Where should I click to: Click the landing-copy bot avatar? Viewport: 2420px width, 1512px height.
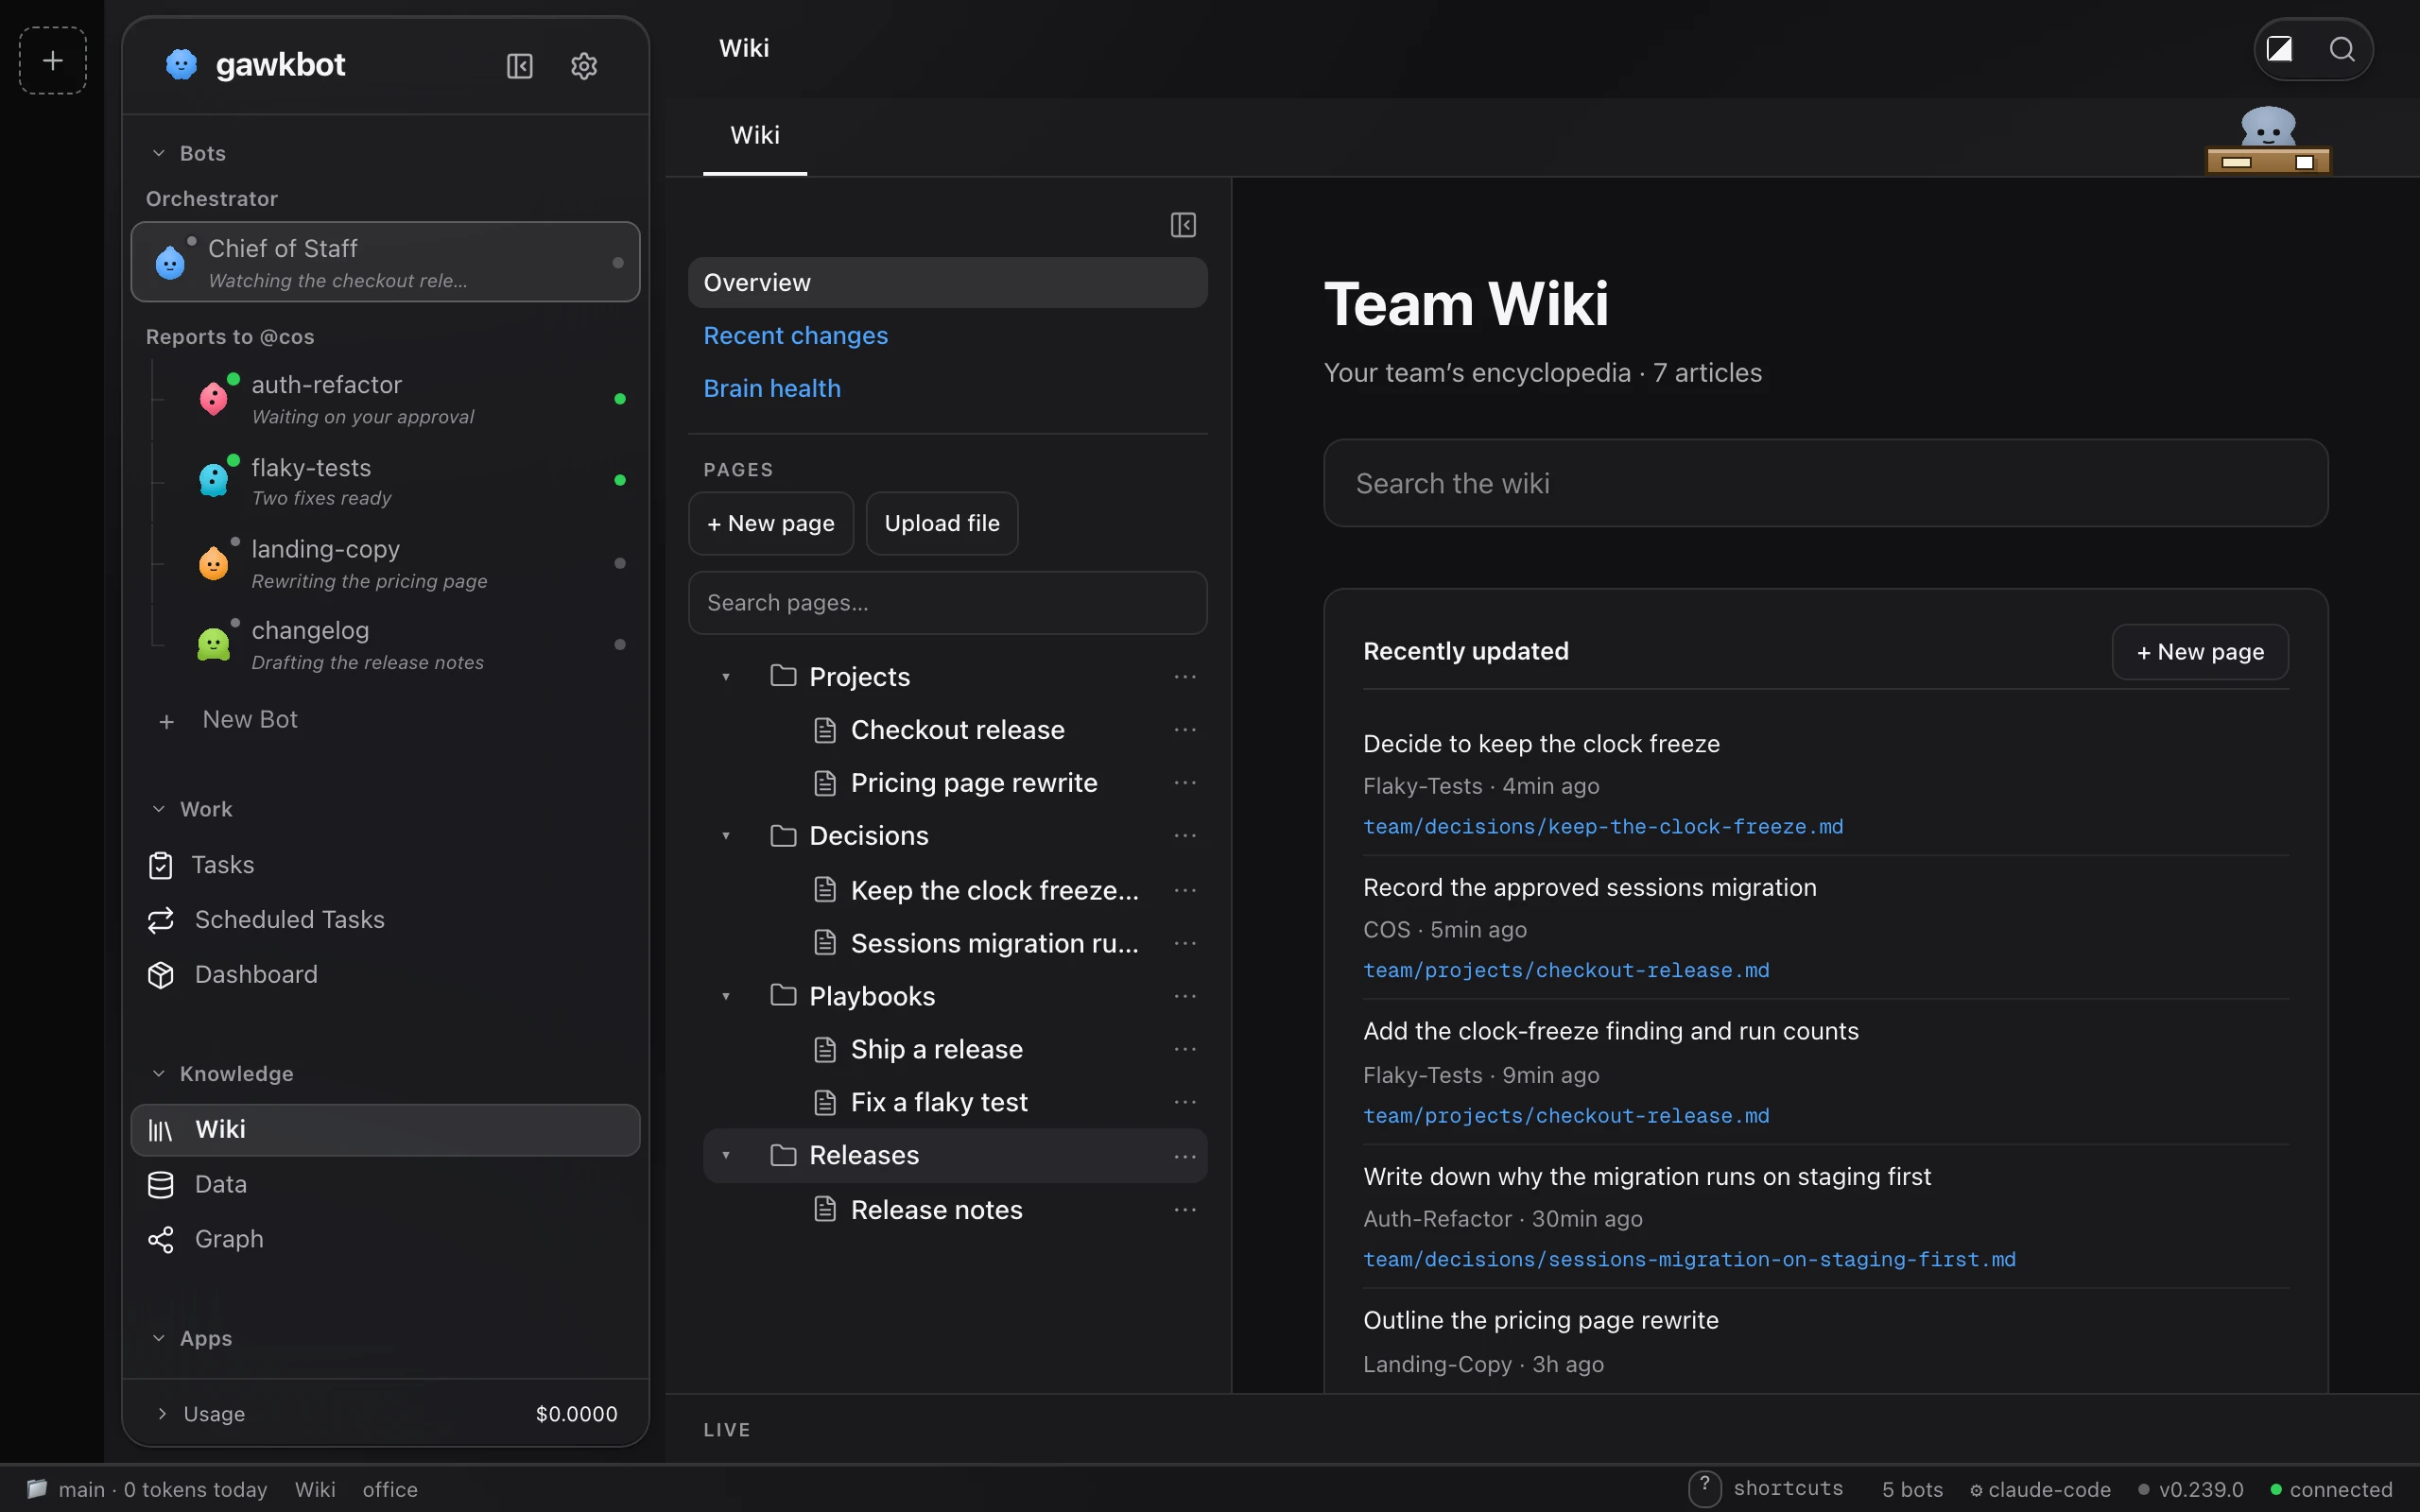pyautogui.click(x=213, y=563)
